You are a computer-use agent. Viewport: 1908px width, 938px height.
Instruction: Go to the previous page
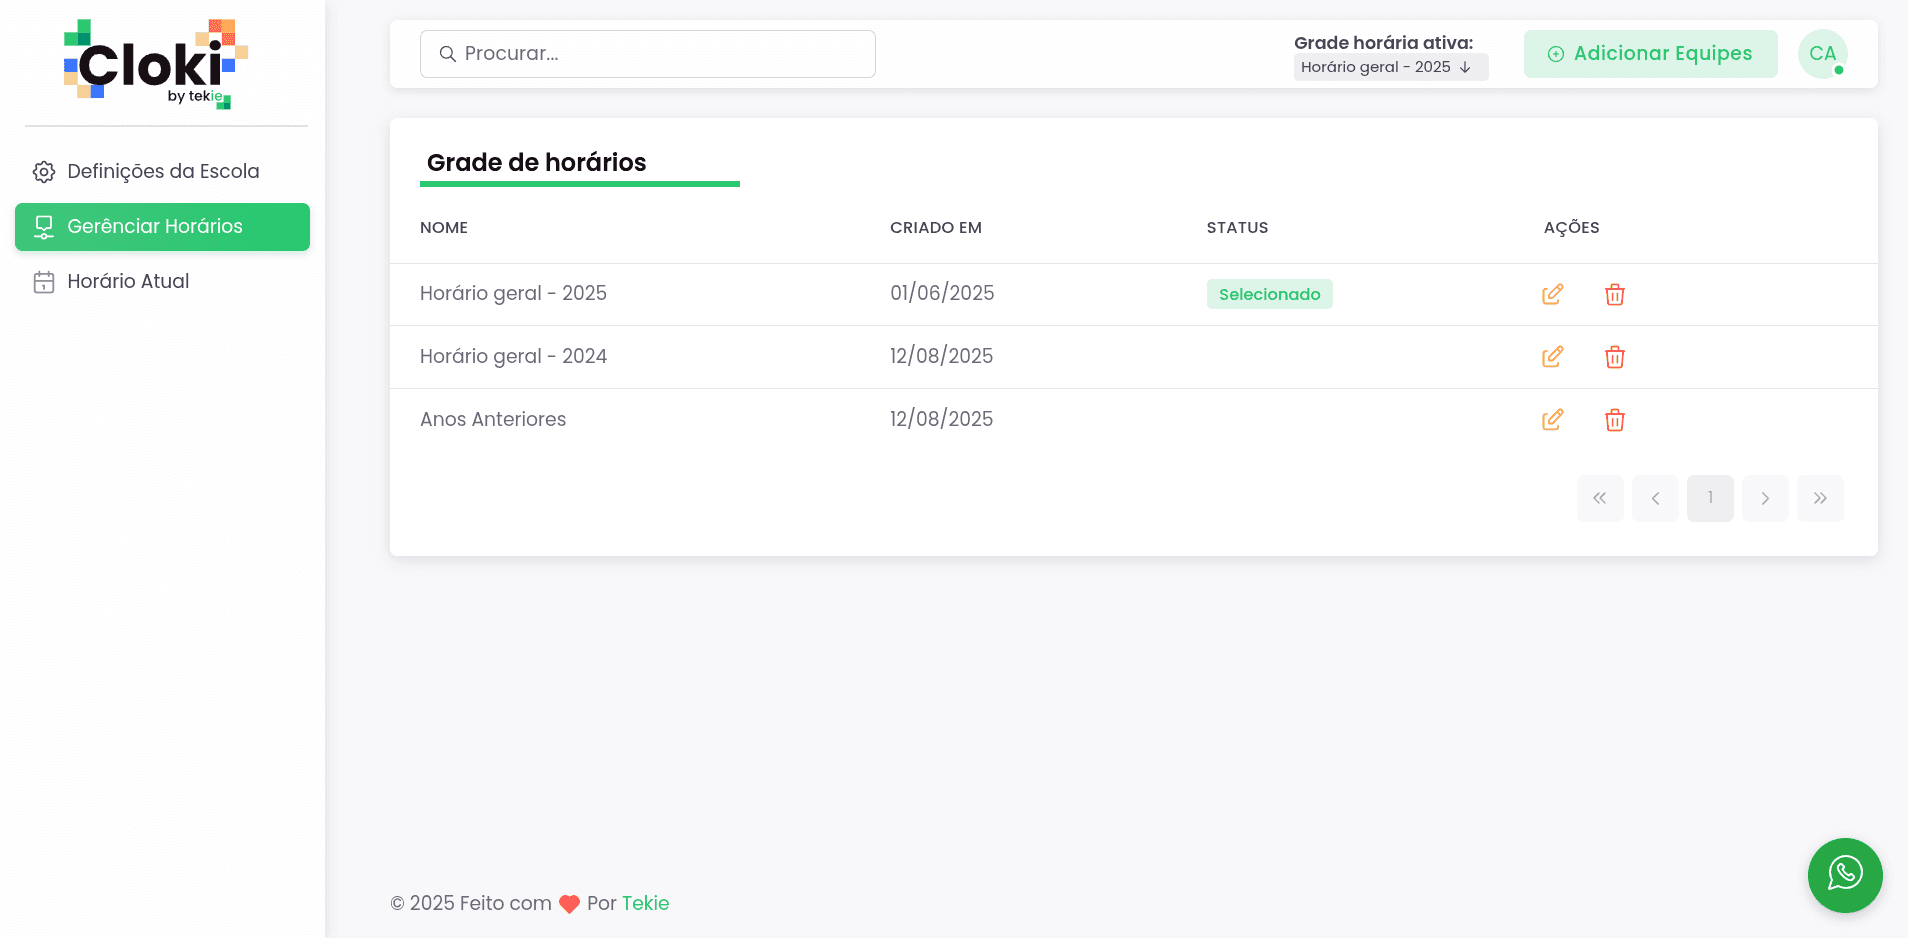tap(1655, 498)
